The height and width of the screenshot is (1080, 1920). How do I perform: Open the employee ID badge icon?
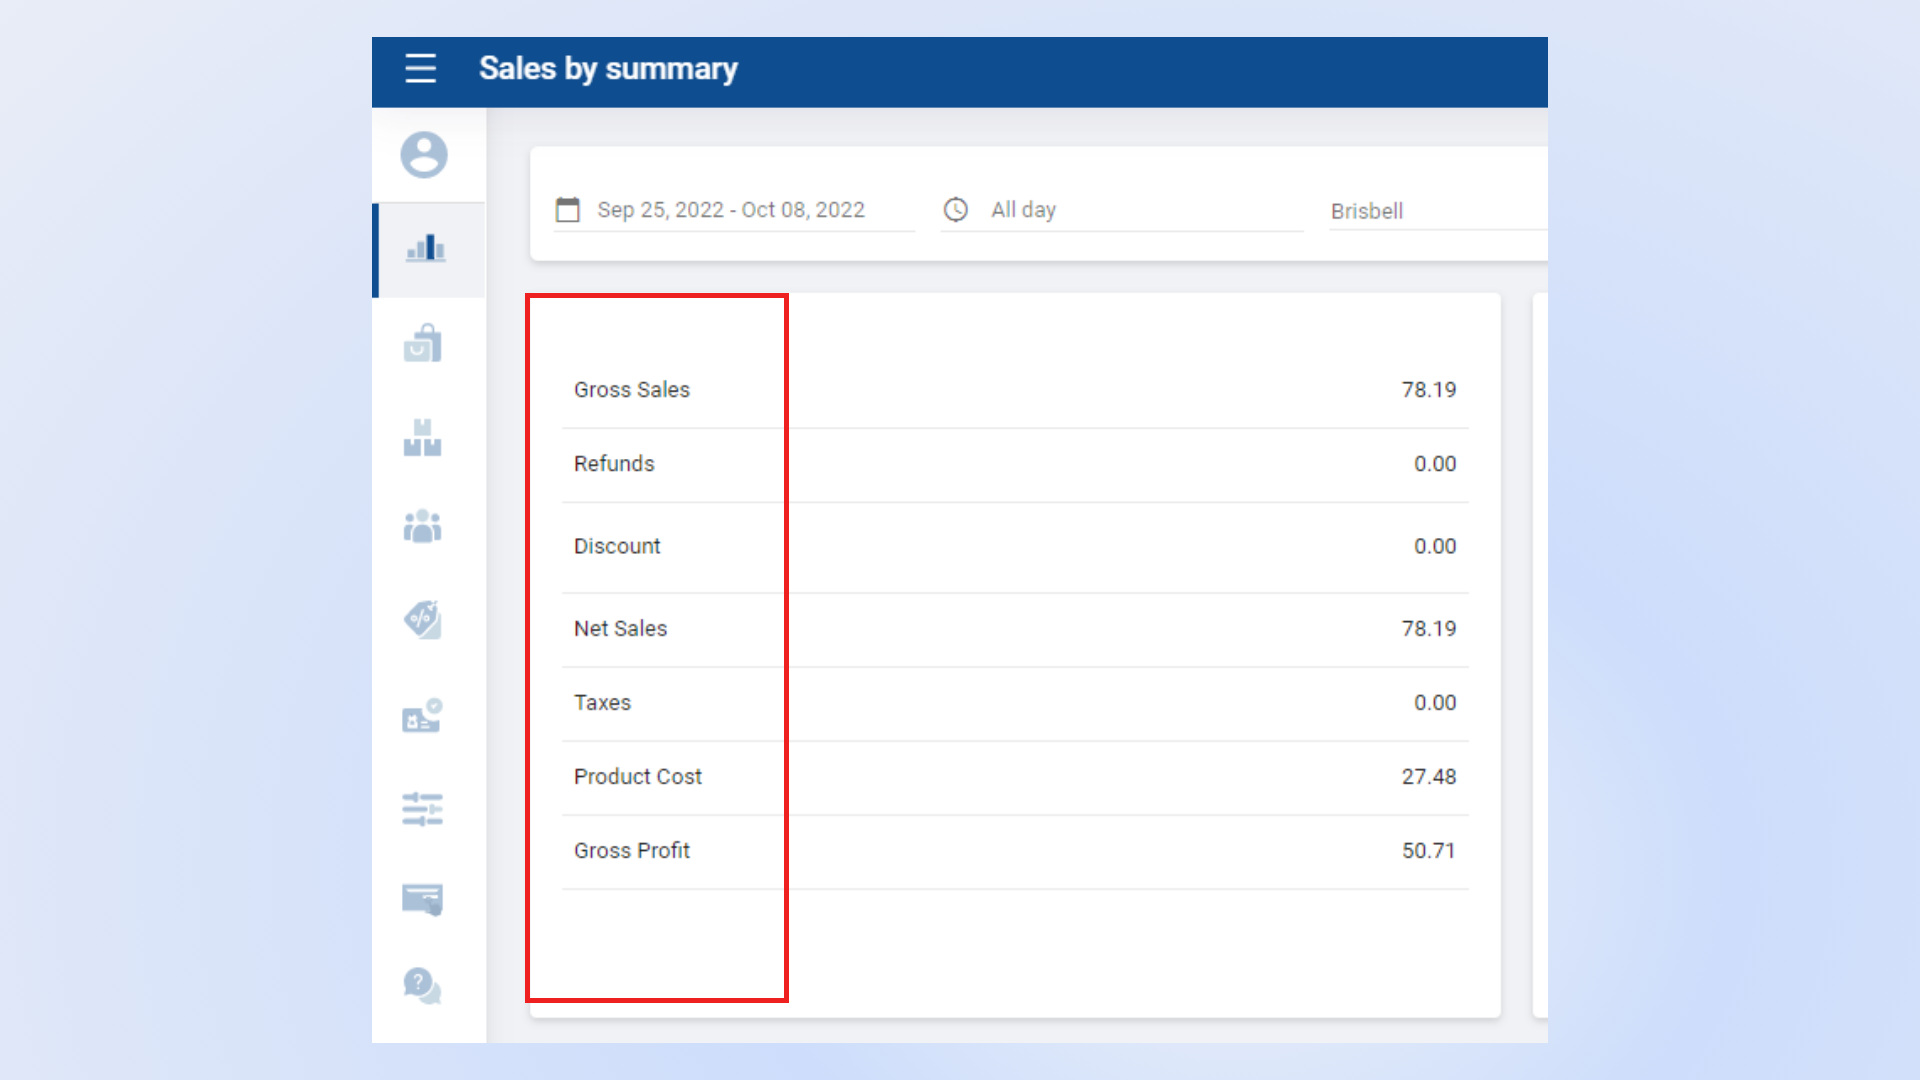[x=423, y=716]
